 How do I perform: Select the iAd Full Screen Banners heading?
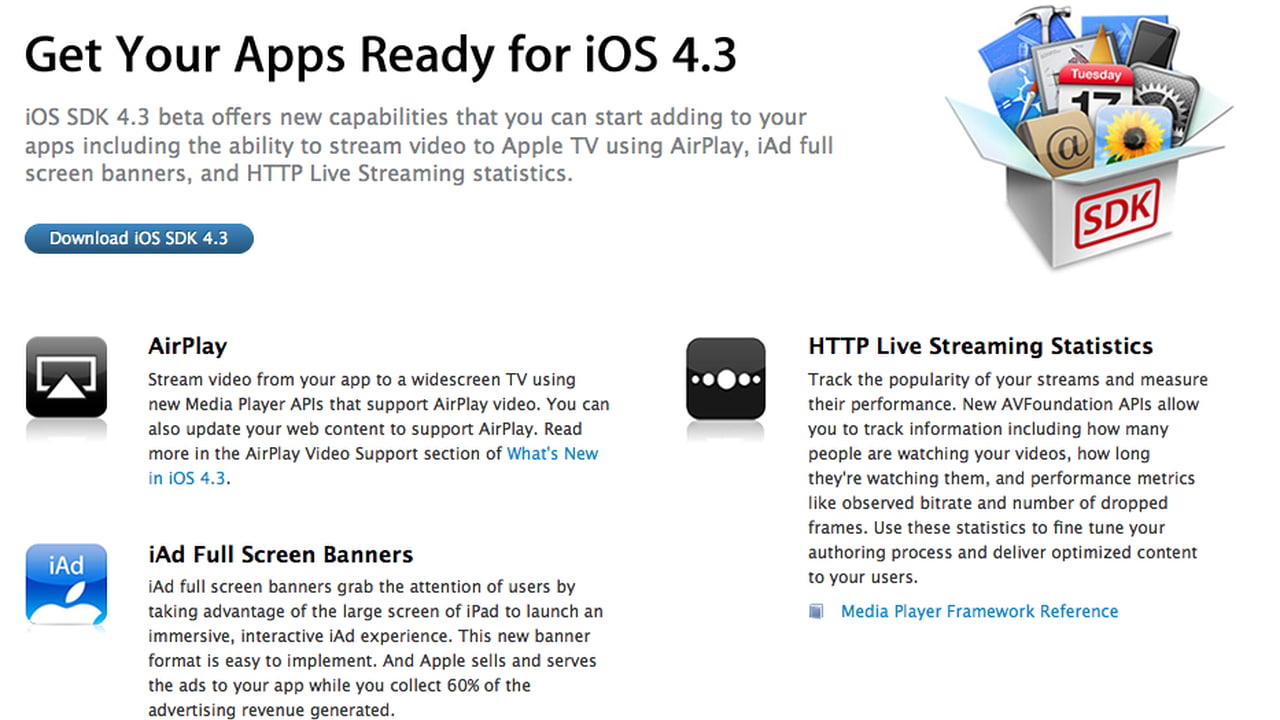pyautogui.click(x=280, y=554)
